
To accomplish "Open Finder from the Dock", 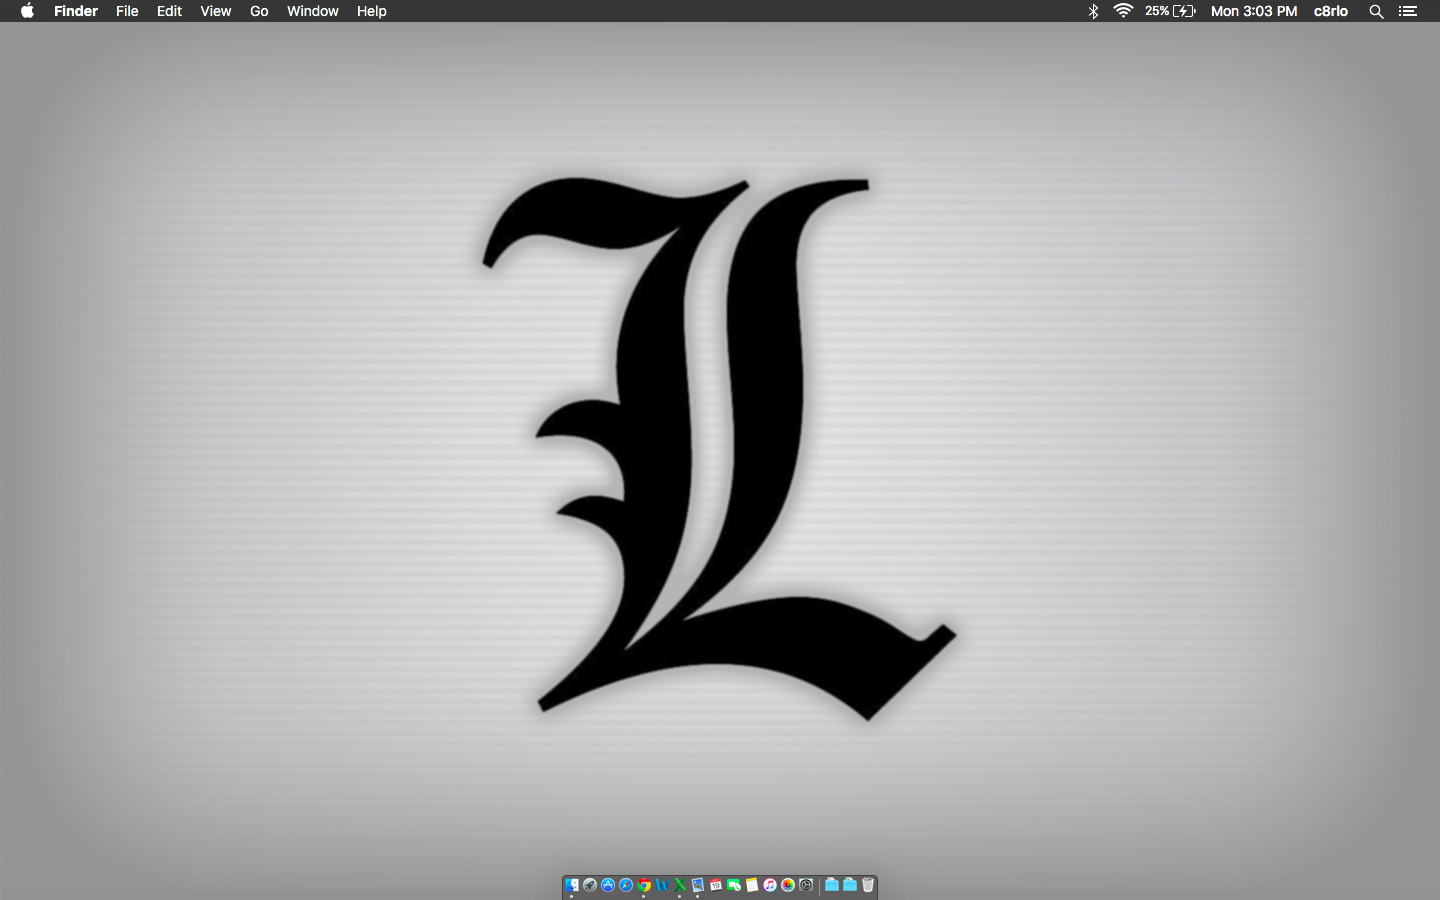I will pyautogui.click(x=572, y=885).
